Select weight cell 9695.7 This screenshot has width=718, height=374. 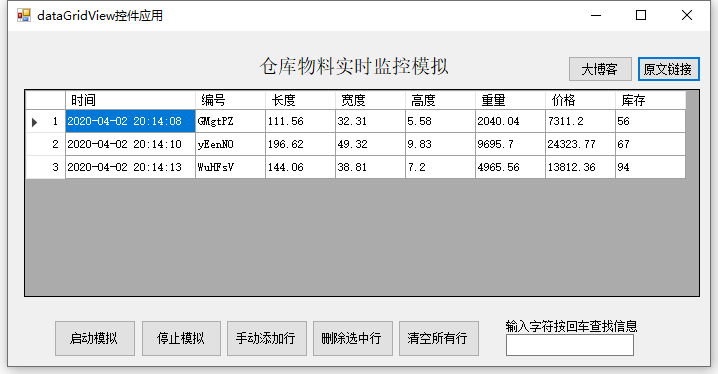pyautogui.click(x=511, y=144)
